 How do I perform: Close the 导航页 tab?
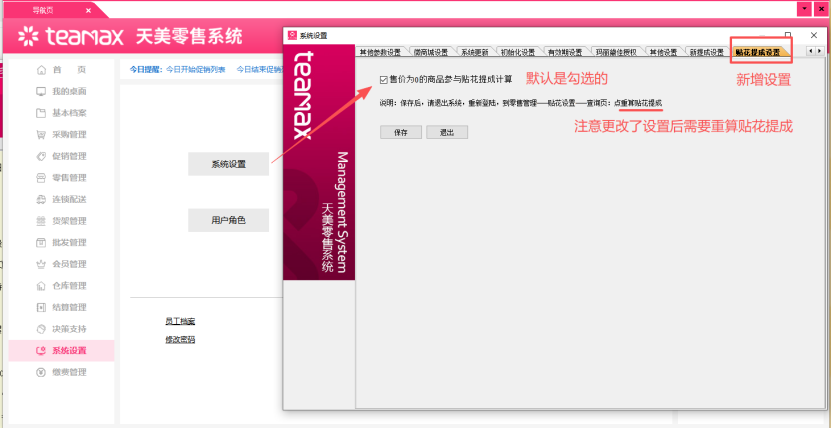click(x=88, y=10)
